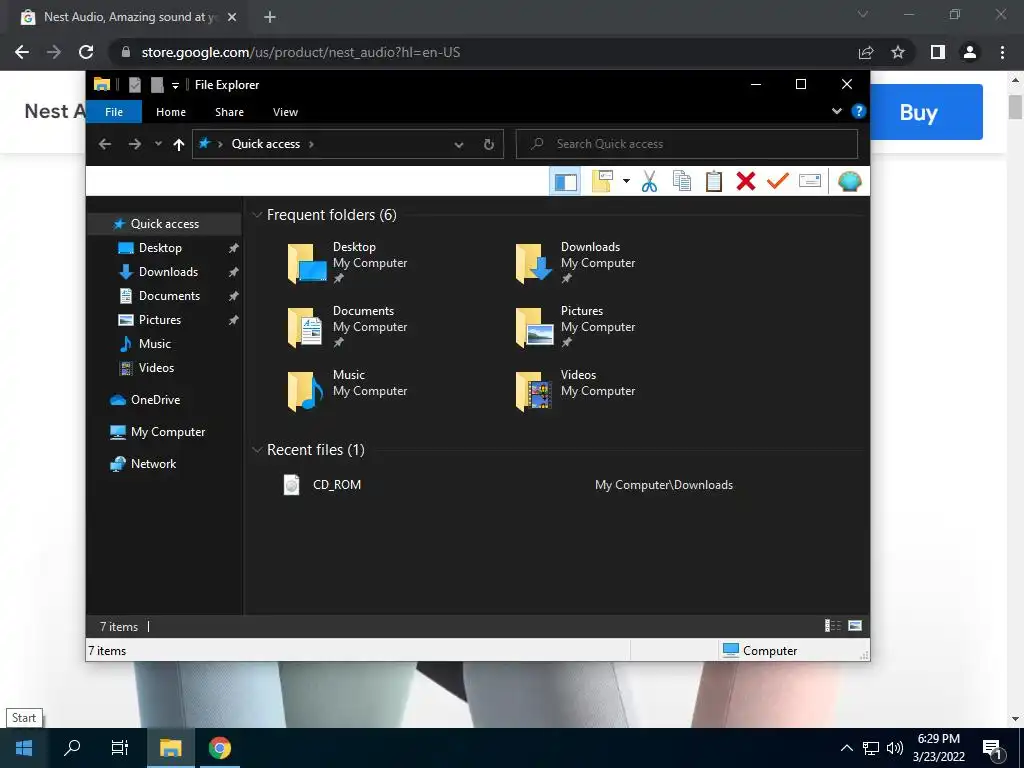Close the Nest Audio tab
This screenshot has width=1024, height=768.
click(x=232, y=17)
